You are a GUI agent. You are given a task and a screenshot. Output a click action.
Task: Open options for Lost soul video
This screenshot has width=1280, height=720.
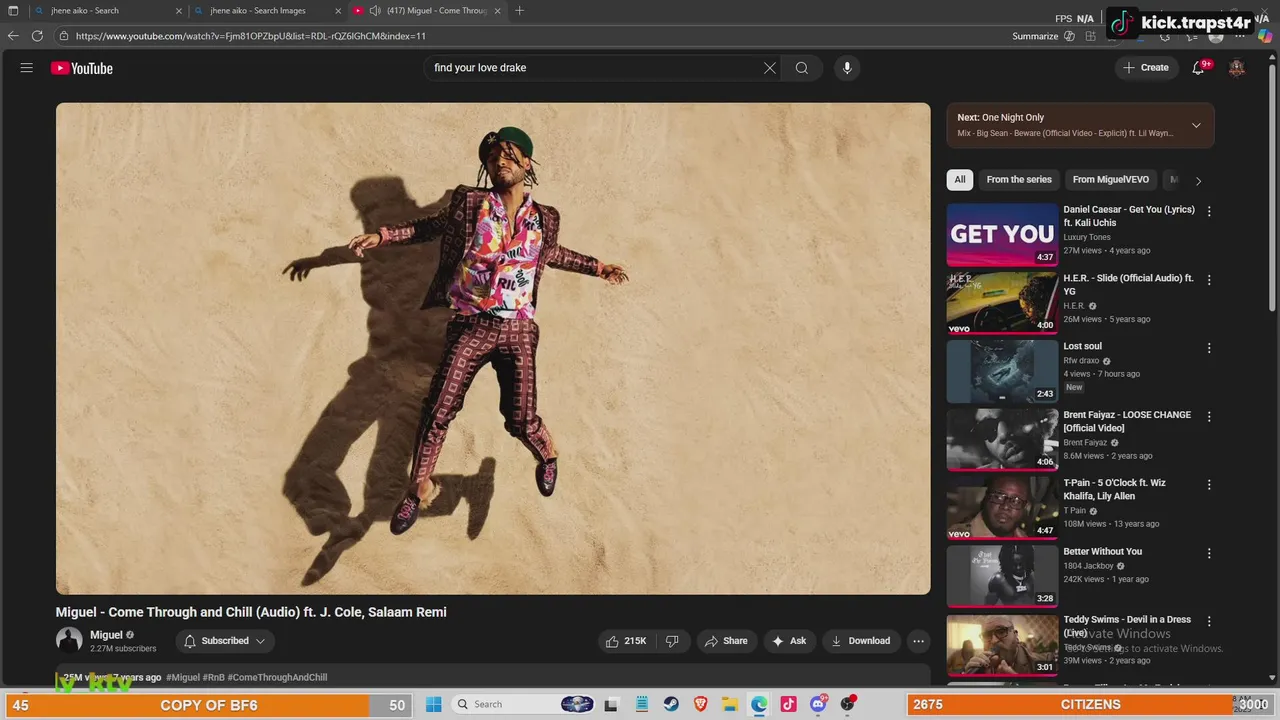(1209, 348)
